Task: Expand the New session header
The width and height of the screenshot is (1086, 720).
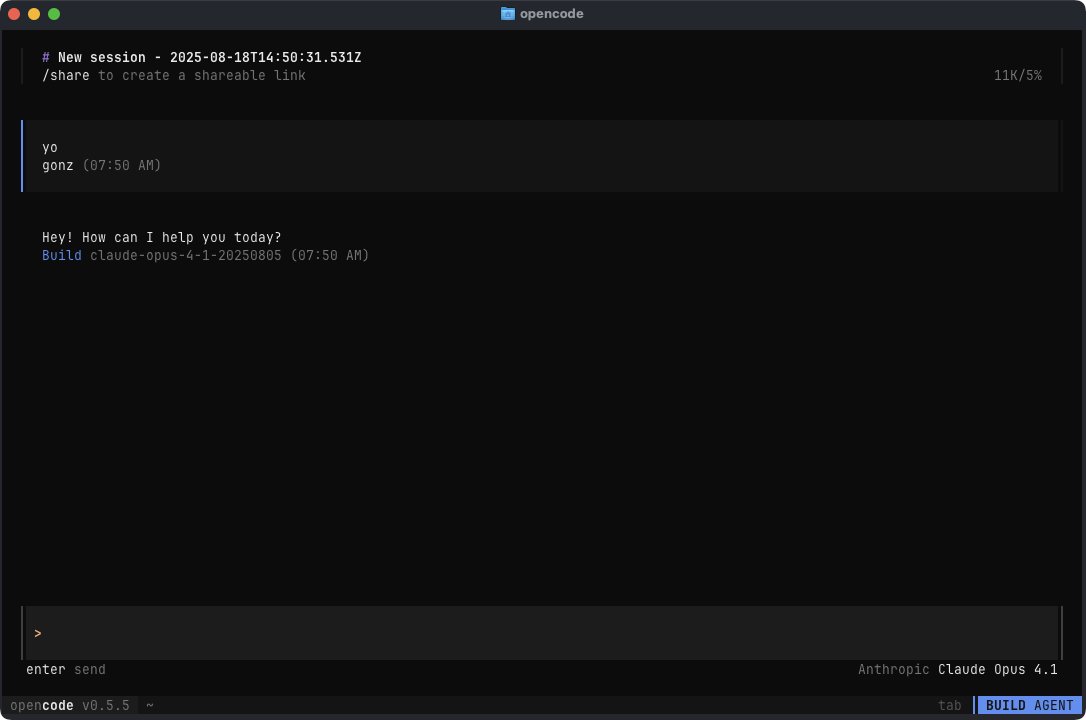Action: pos(200,57)
